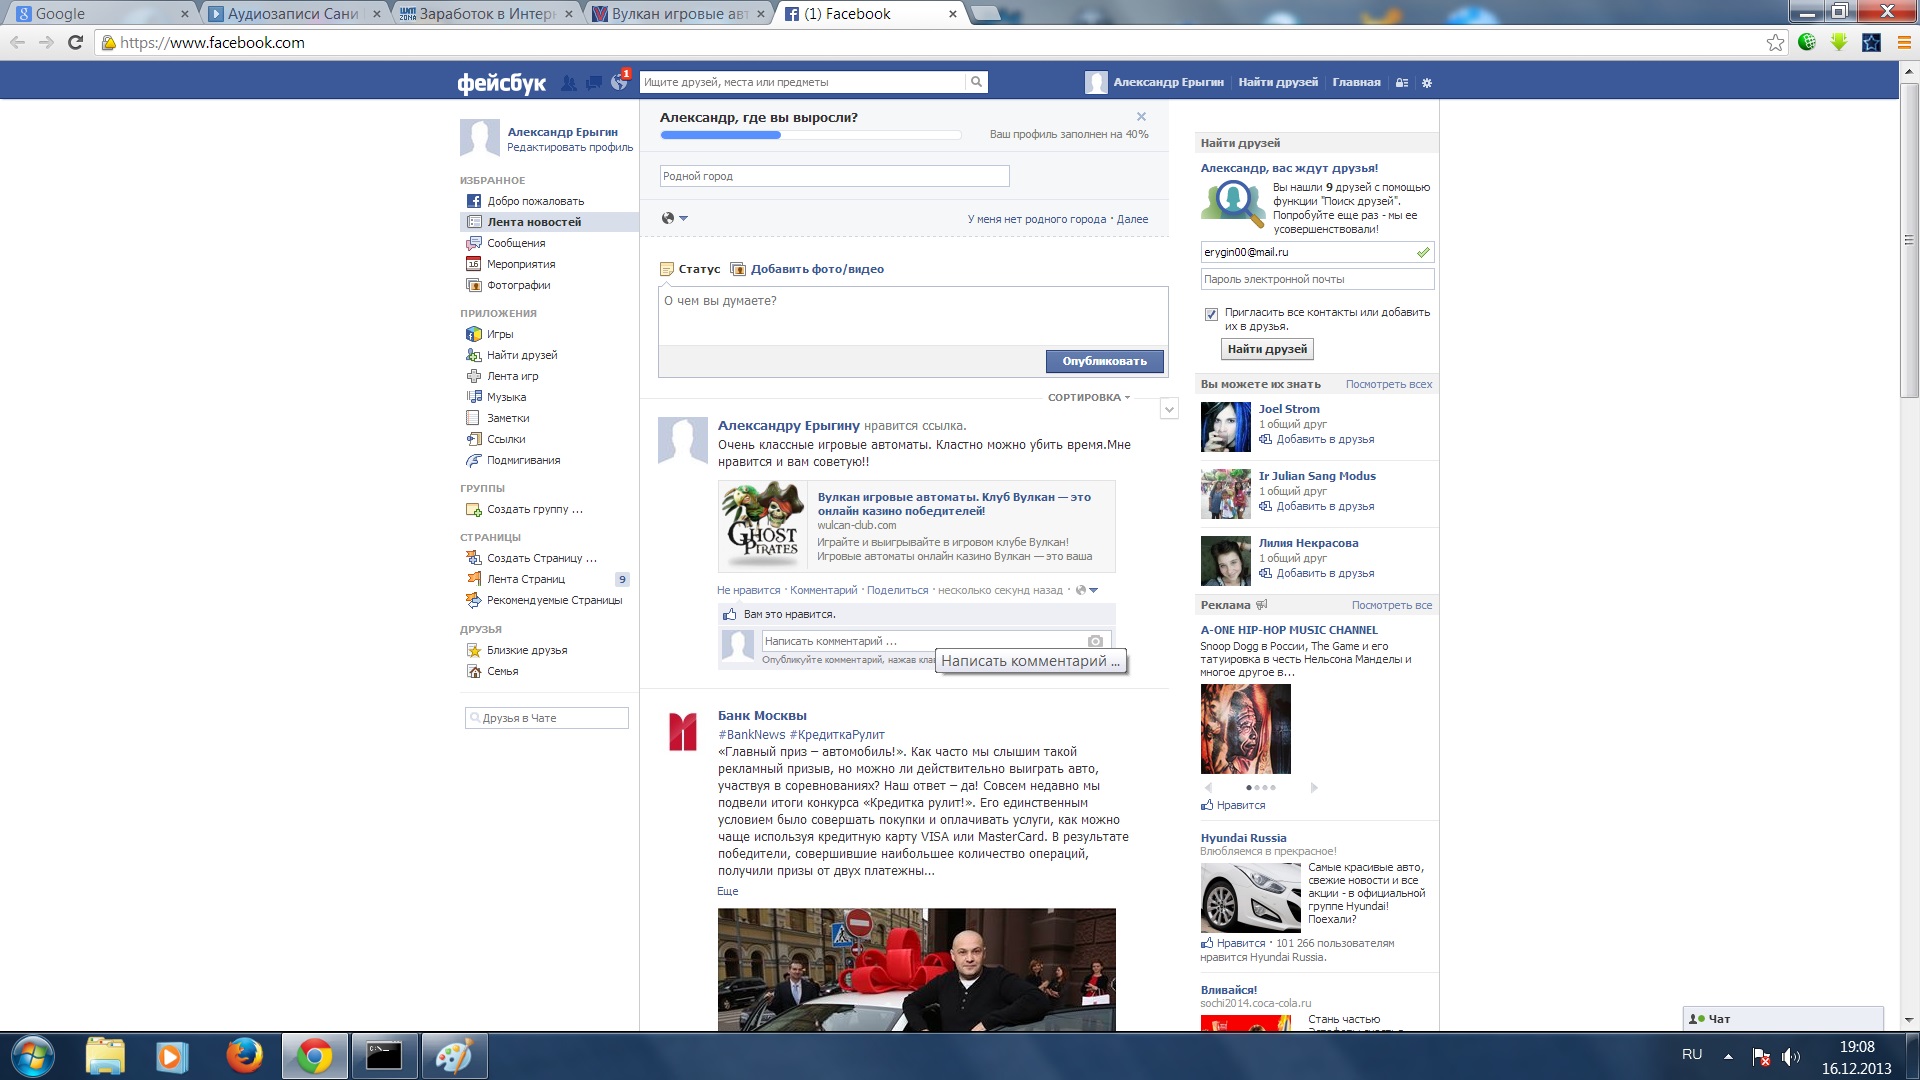Open Заметки in apps sidebar
The height and width of the screenshot is (1080, 1920).
click(507, 418)
